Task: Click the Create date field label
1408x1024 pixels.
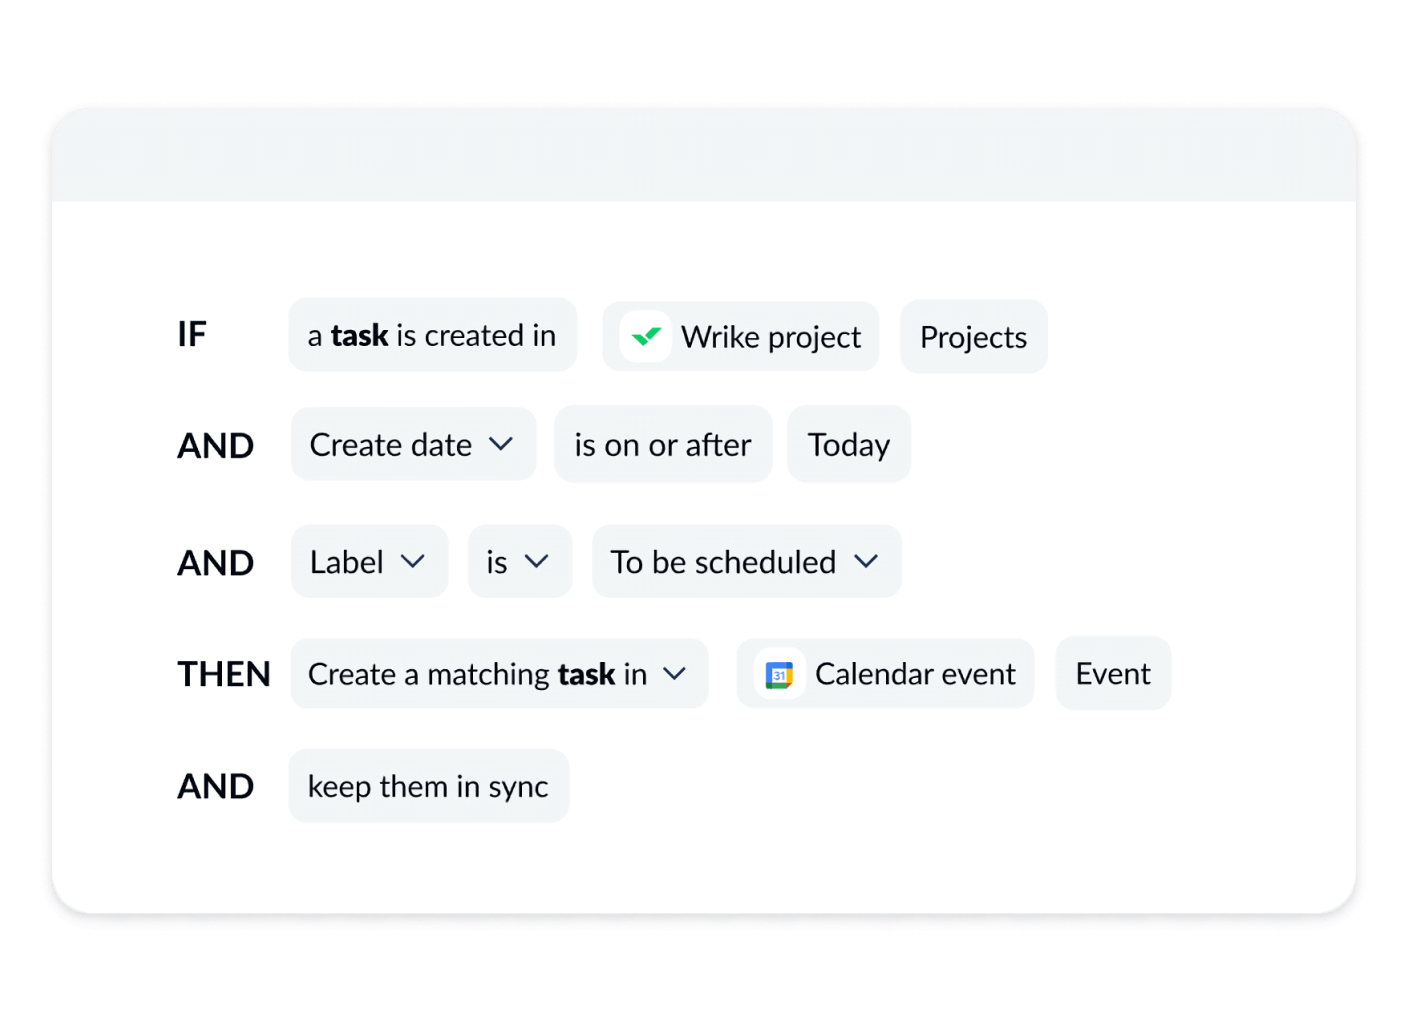Action: coord(391,445)
